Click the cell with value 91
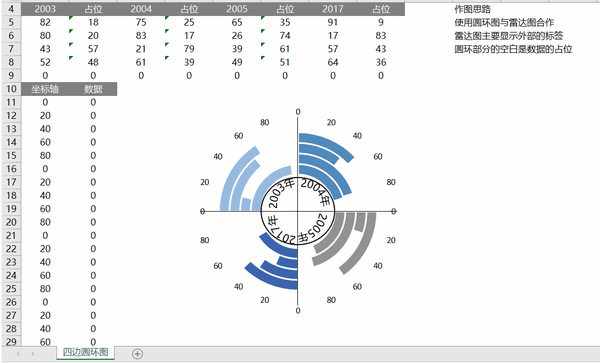Screen dimensions: 600x363 [x=333, y=22]
